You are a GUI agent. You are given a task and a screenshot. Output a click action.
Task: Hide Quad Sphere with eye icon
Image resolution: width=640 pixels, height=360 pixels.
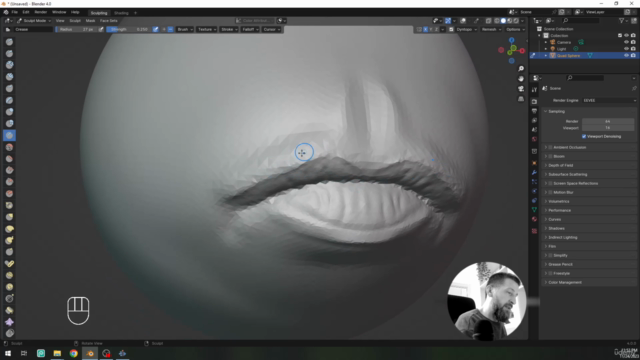[626, 55]
